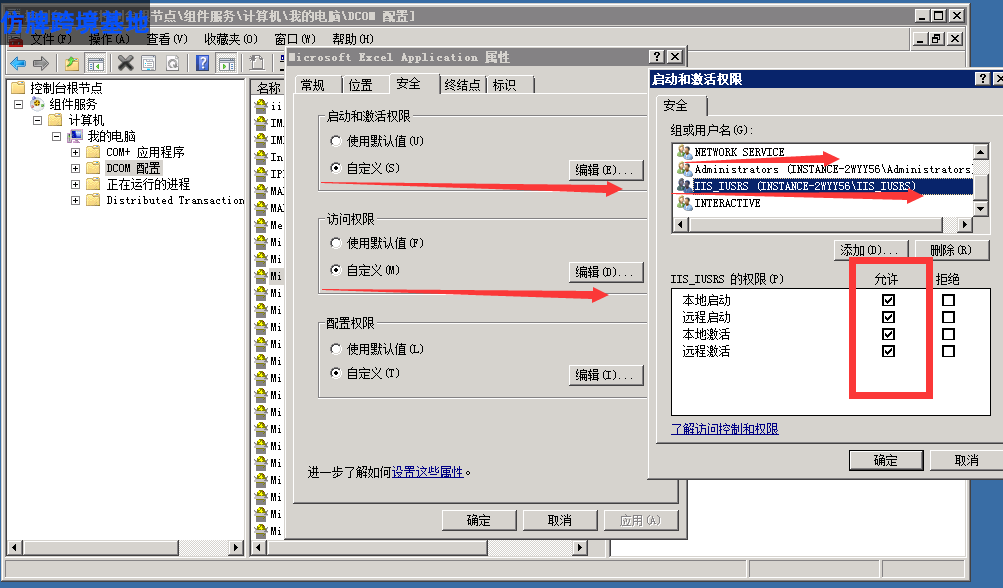
Task: Select the 计算机 folder icon in the tree
Action: (x=56, y=120)
